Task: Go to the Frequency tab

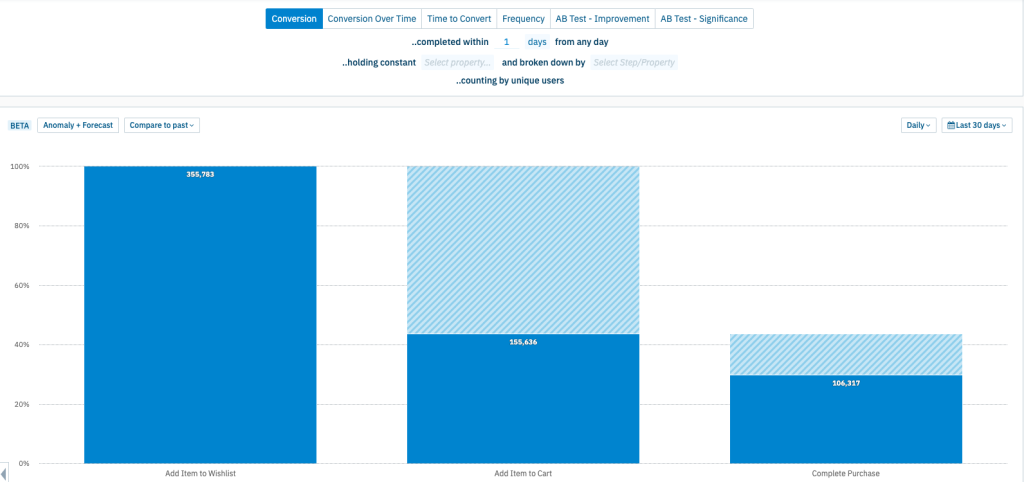Action: pyautogui.click(x=523, y=19)
